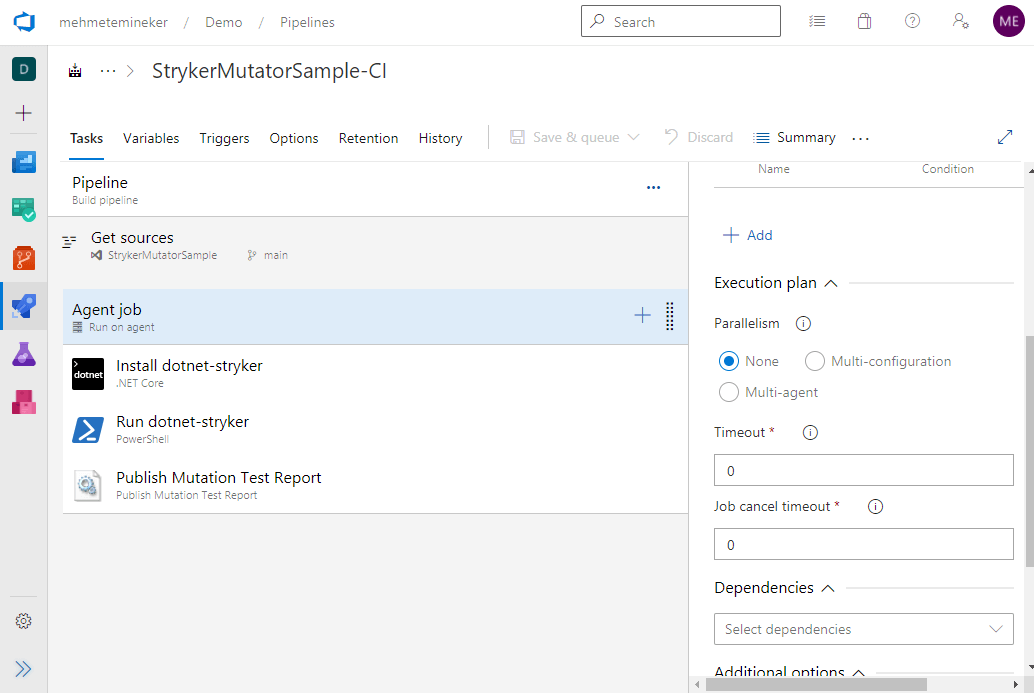Open the Repos hub icon
The width and height of the screenshot is (1034, 693).
pyautogui.click(x=24, y=258)
